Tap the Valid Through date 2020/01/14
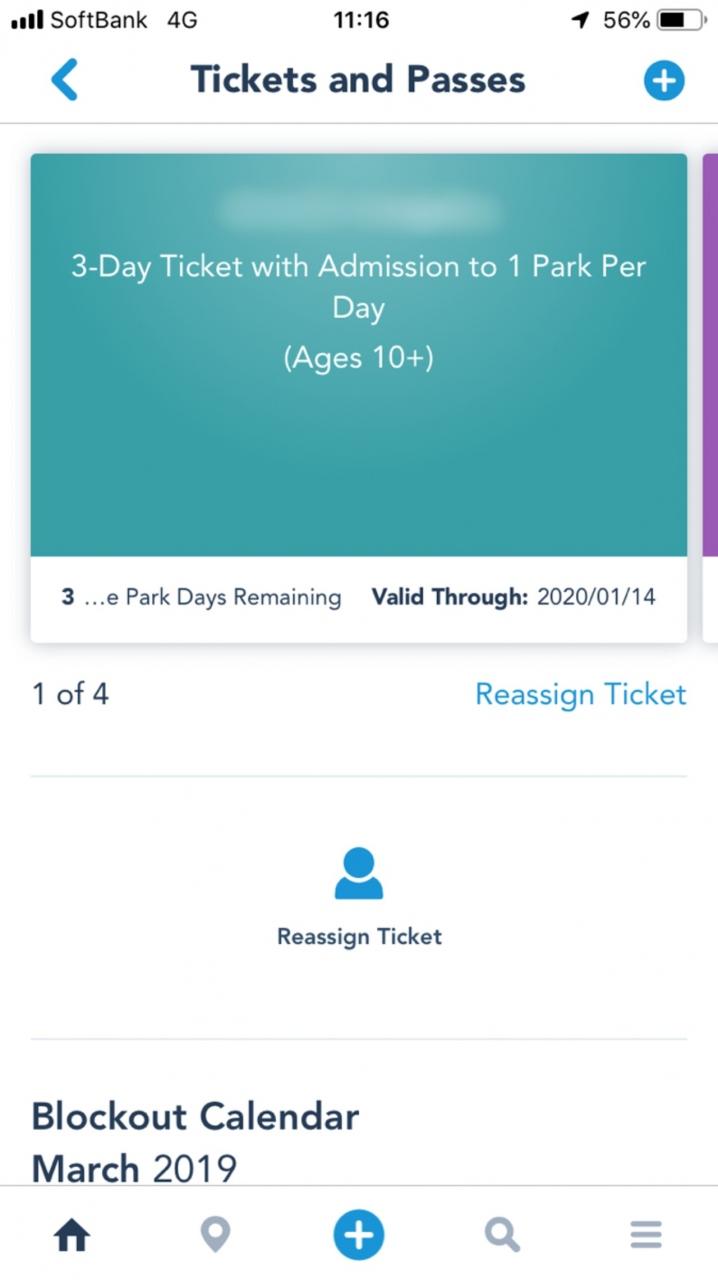 (596, 598)
